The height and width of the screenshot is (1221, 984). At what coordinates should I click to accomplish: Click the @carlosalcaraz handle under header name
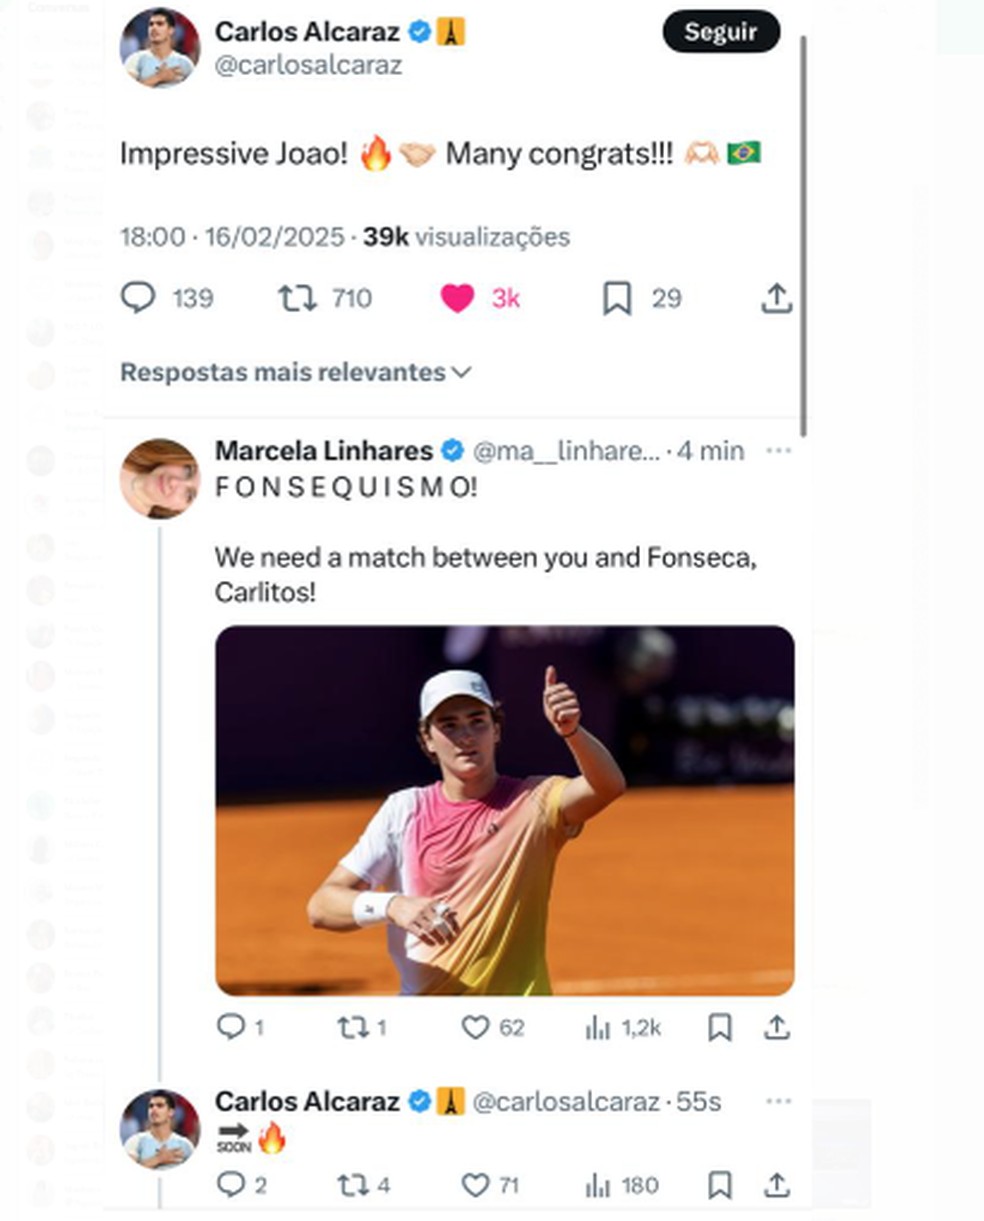click(x=308, y=65)
